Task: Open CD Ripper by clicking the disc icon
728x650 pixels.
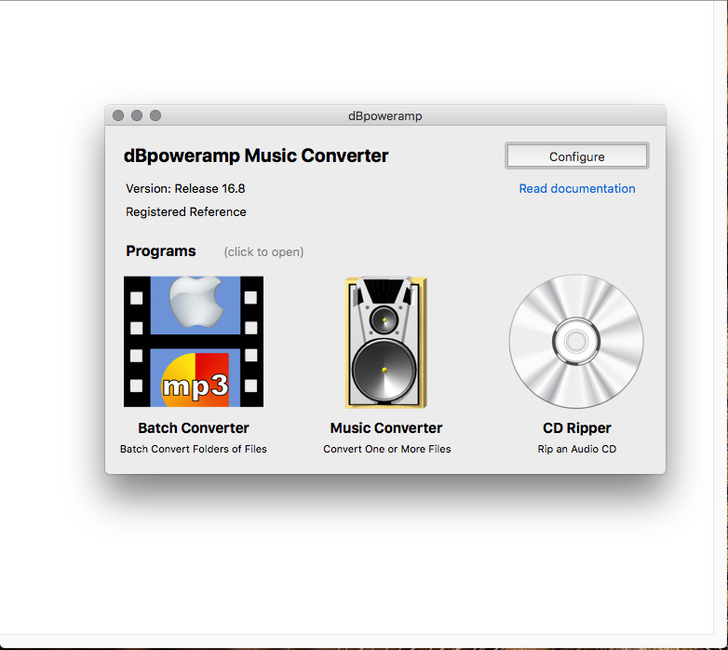Action: (576, 342)
